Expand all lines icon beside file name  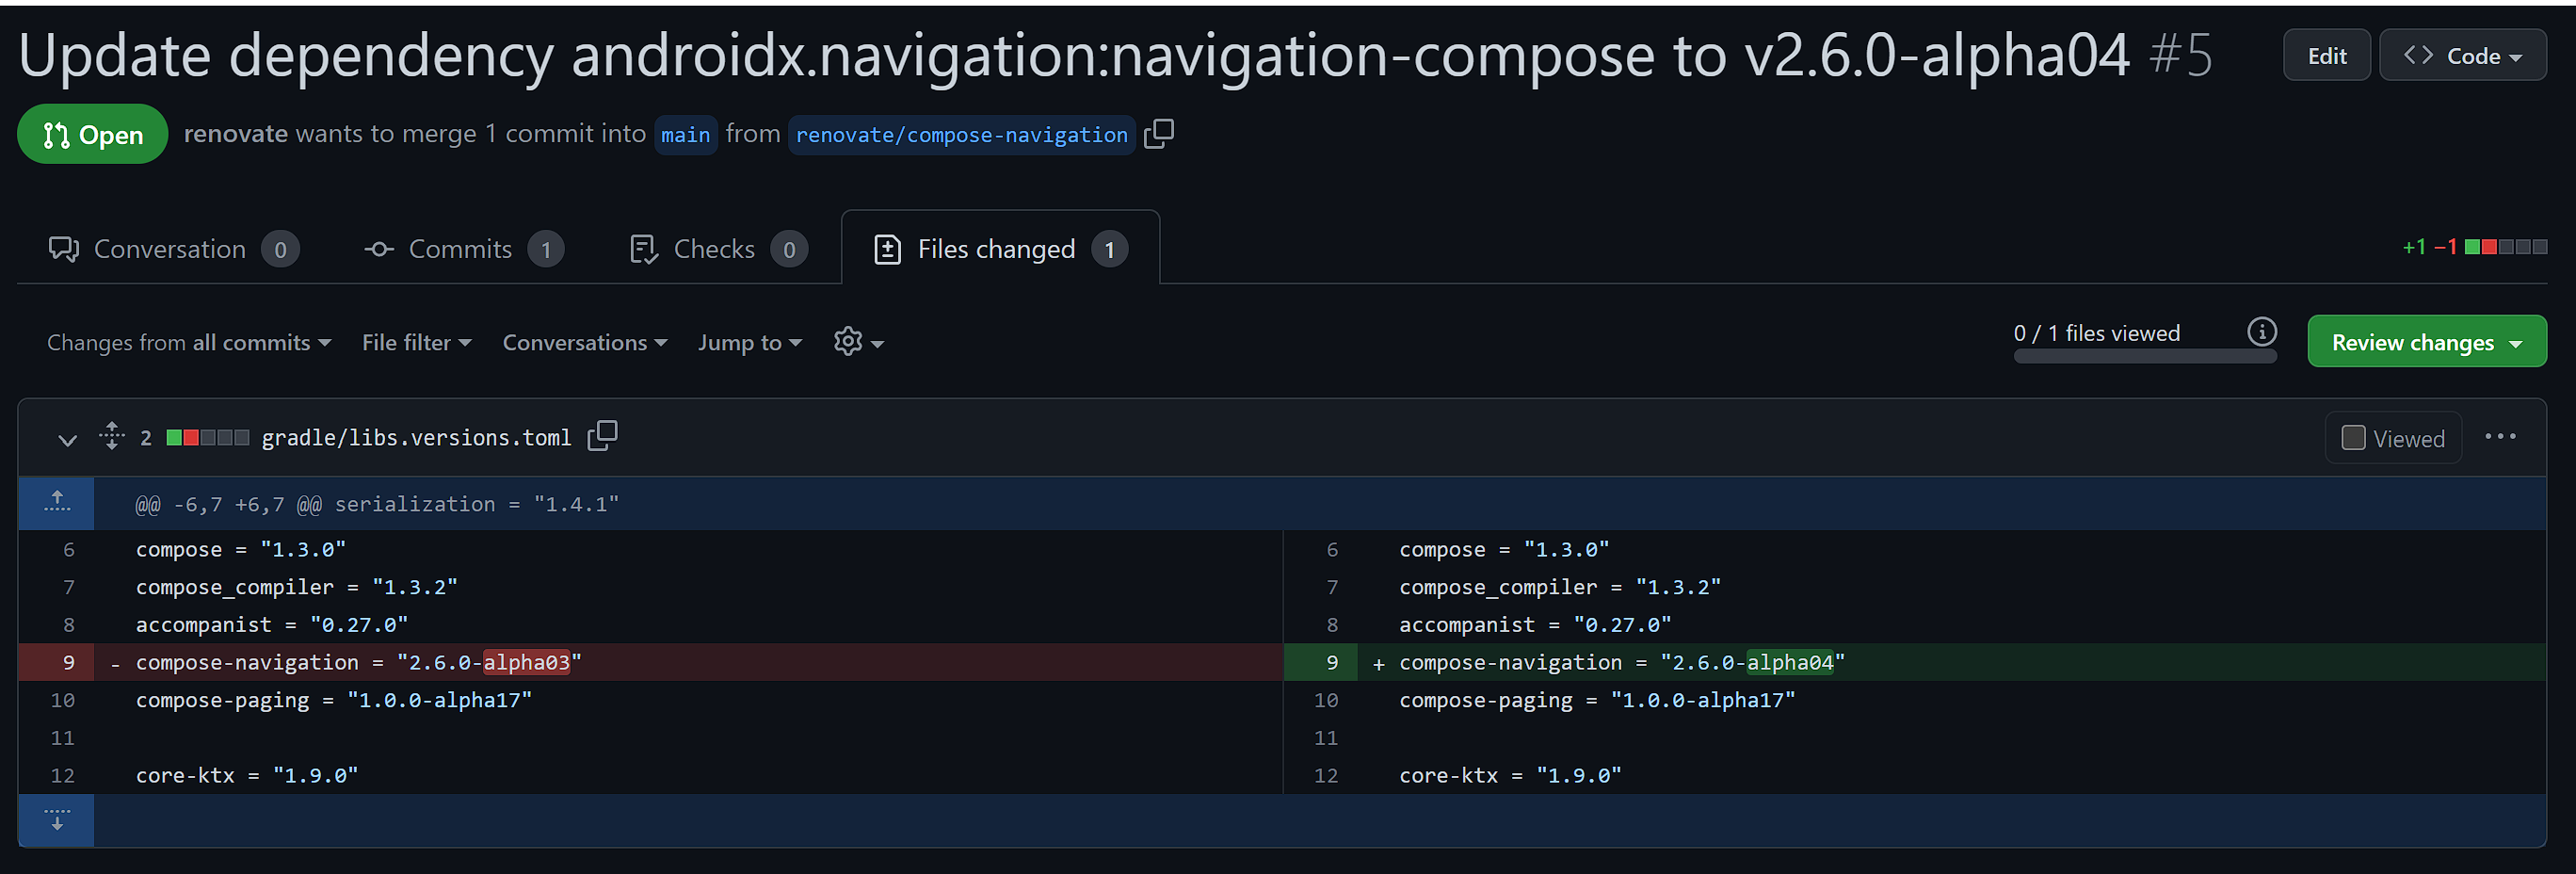click(x=111, y=436)
